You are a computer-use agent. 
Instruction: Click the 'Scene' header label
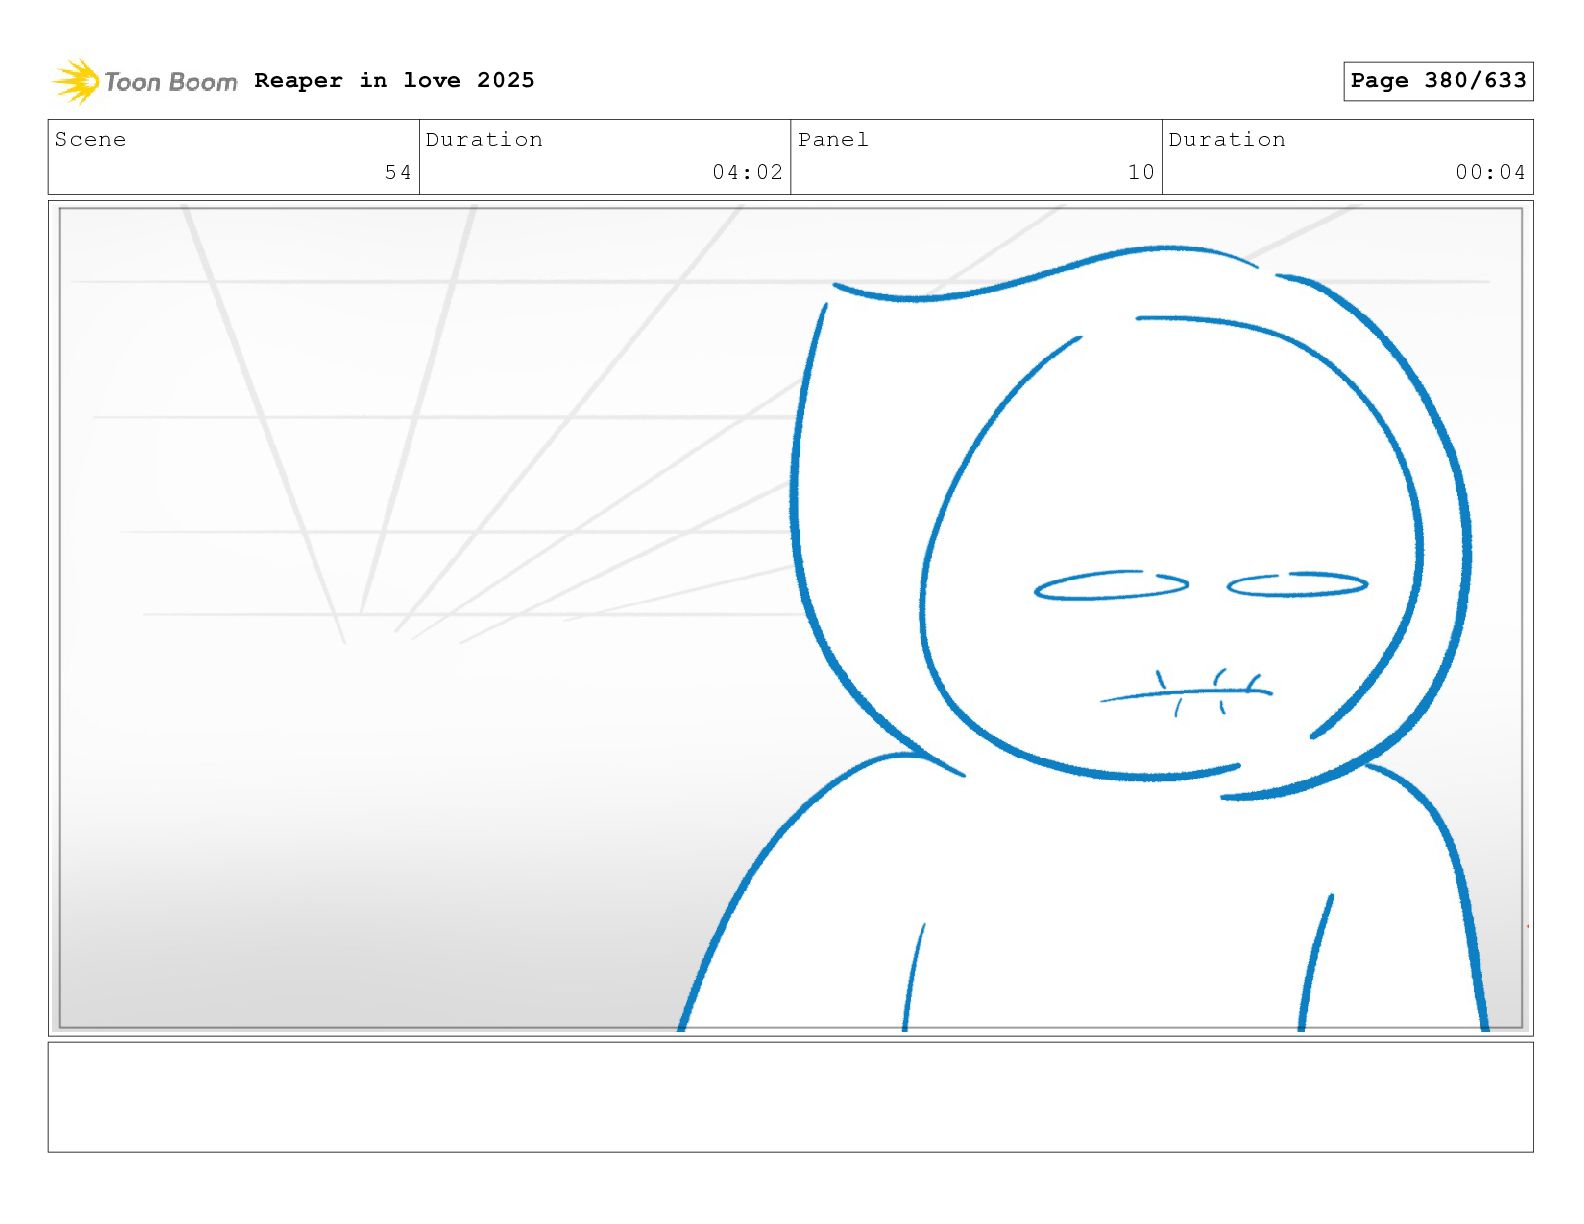coord(91,139)
